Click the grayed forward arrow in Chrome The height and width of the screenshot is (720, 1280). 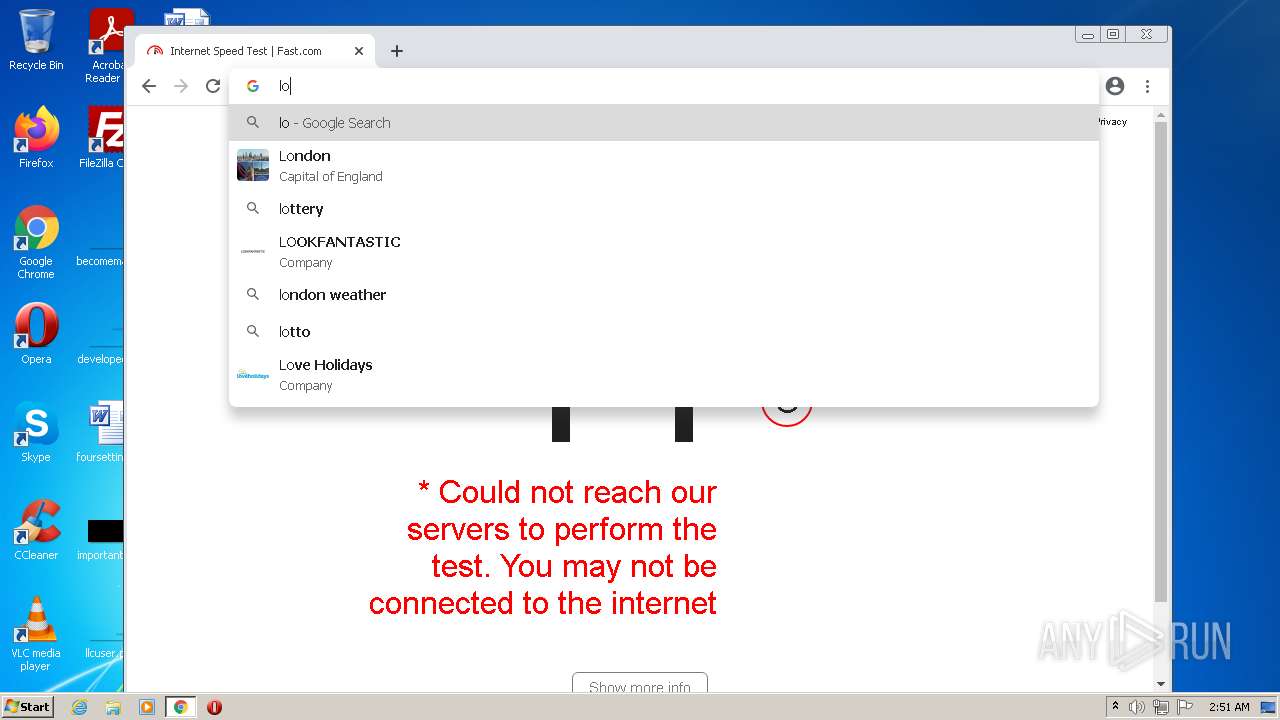[181, 86]
